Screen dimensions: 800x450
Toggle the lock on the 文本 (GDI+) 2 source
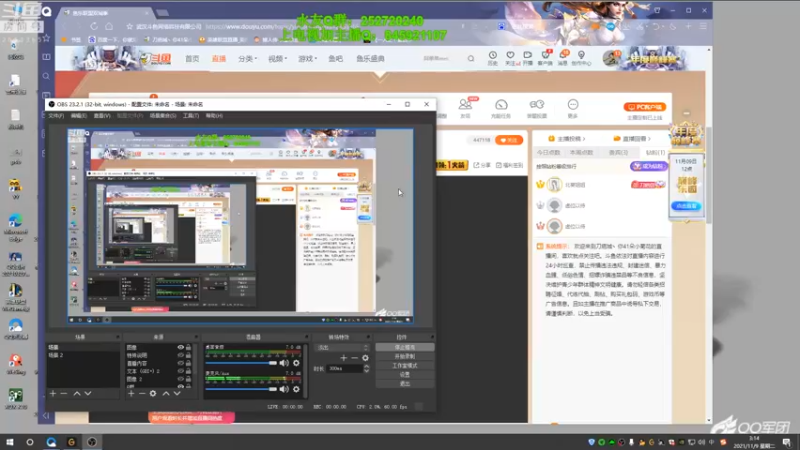coord(189,371)
